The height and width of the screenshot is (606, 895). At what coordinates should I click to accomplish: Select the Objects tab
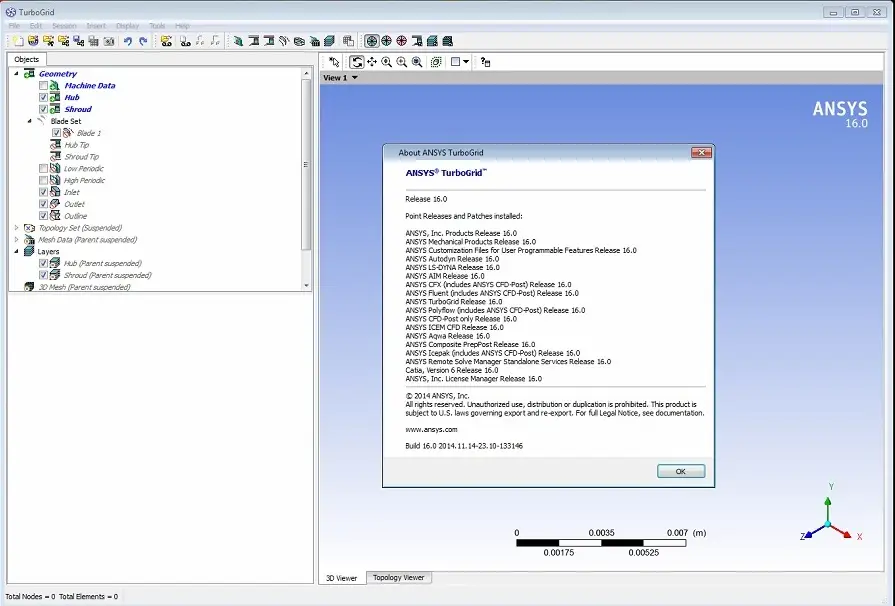[x=26, y=59]
